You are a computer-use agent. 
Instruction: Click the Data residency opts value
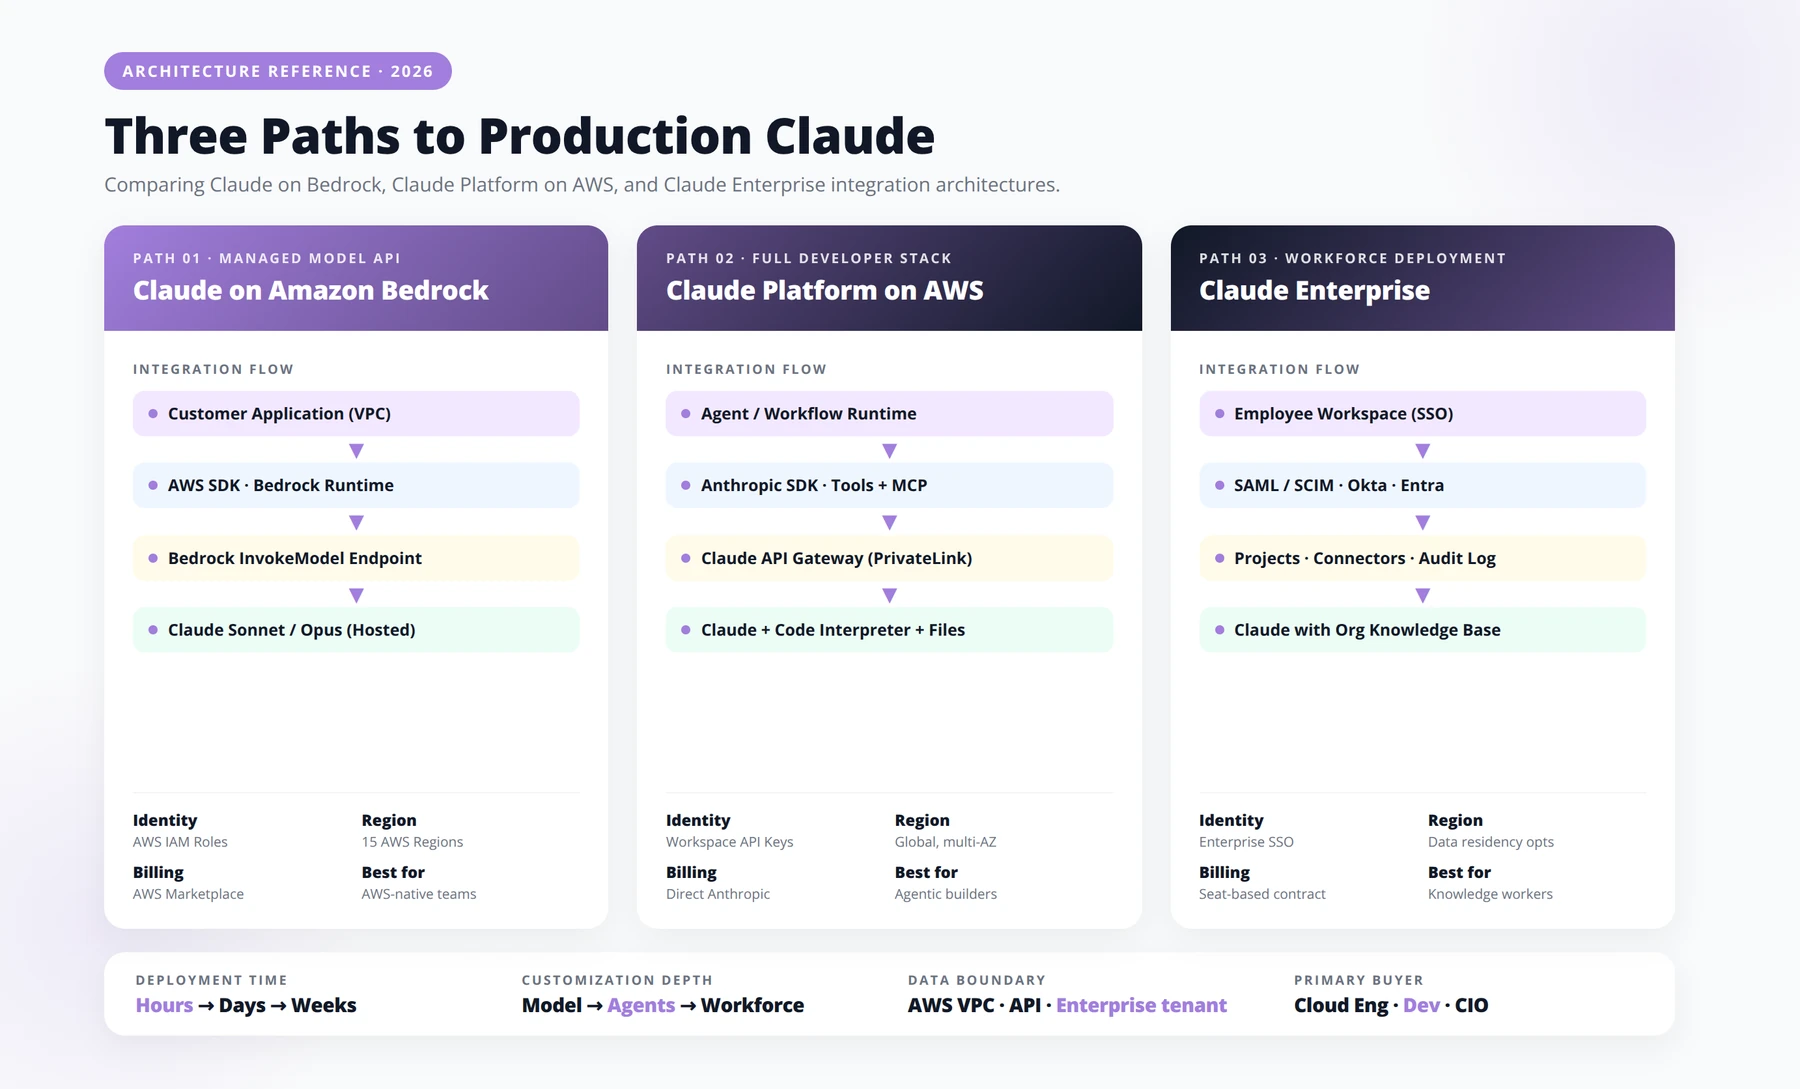click(1491, 842)
